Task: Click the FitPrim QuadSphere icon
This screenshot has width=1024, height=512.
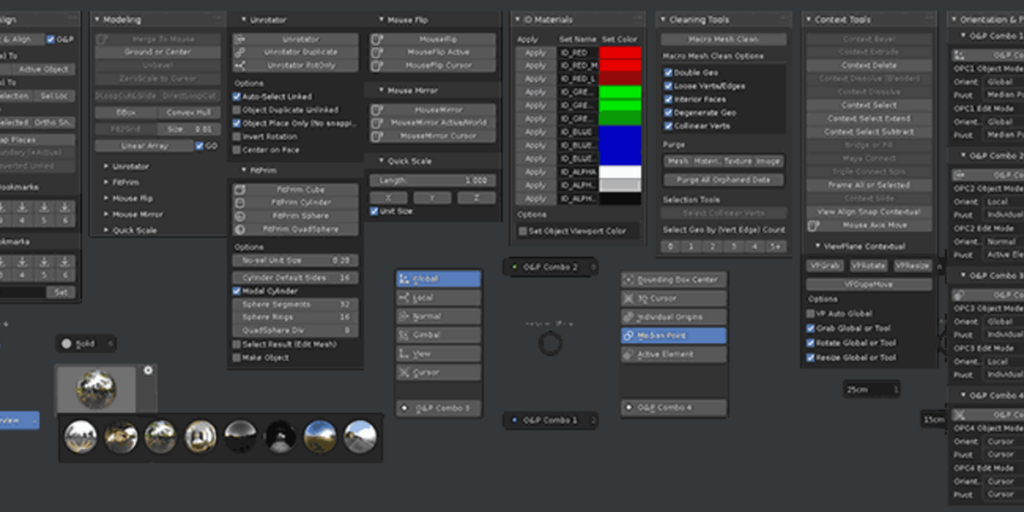Action: (x=240, y=229)
